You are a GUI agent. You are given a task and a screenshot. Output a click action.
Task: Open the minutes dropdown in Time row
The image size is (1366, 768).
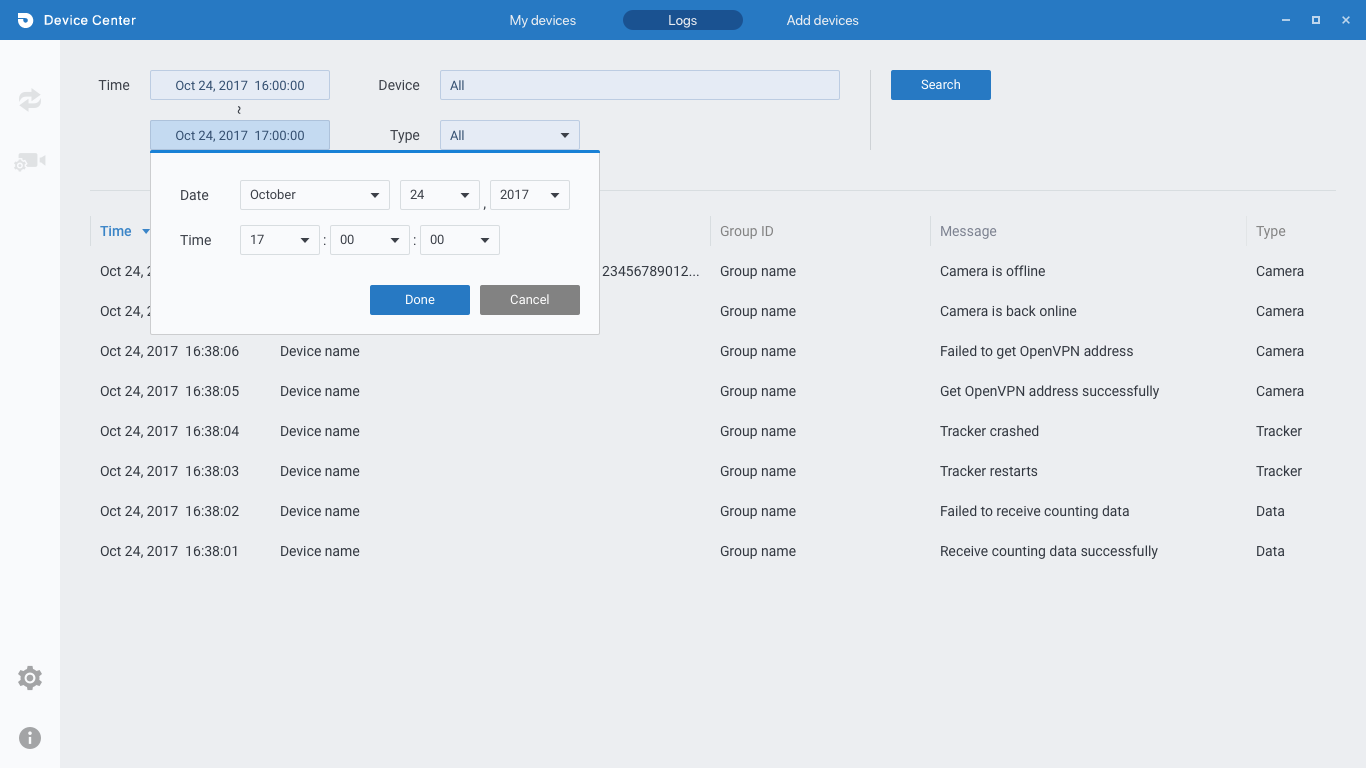click(370, 240)
